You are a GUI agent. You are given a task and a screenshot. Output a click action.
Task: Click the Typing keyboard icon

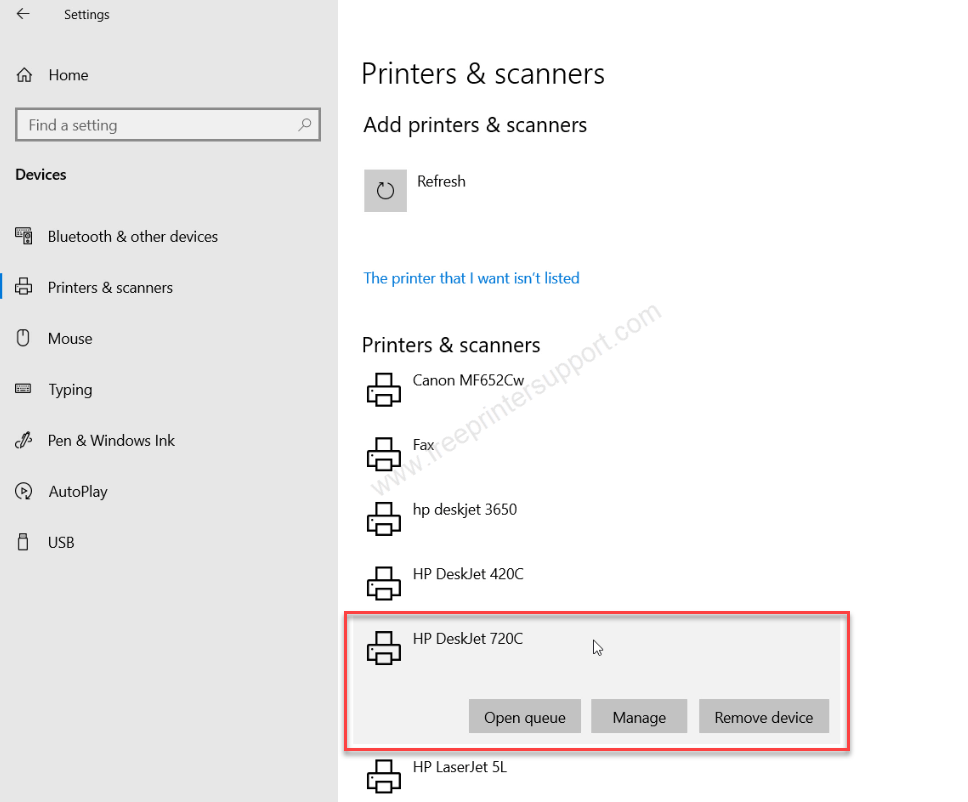tap(23, 388)
